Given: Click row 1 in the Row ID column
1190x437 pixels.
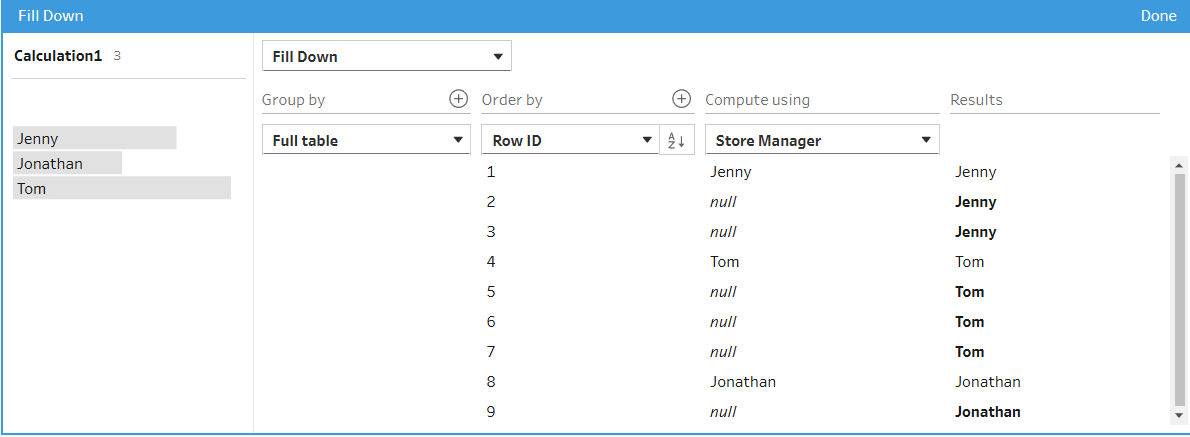Looking at the screenshot, I should coord(491,172).
